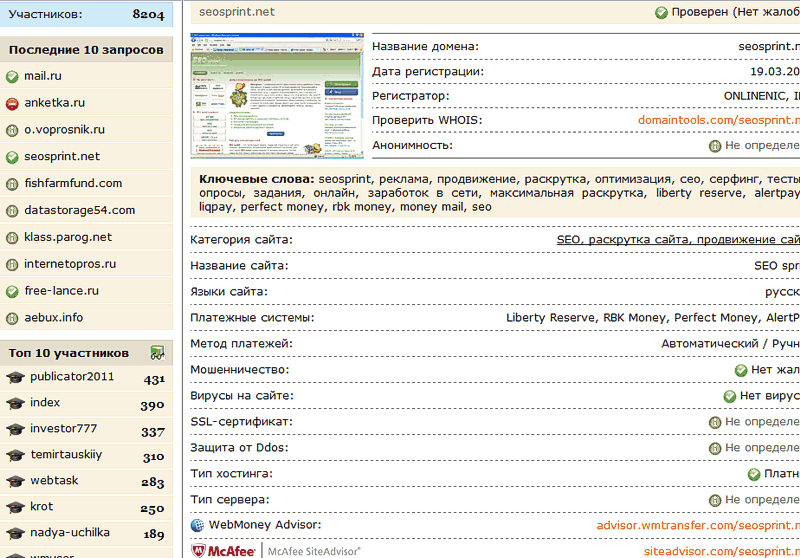This screenshot has width=800, height=558.
Task: Click graduation cap icon beside webtask
Action: 15,481
